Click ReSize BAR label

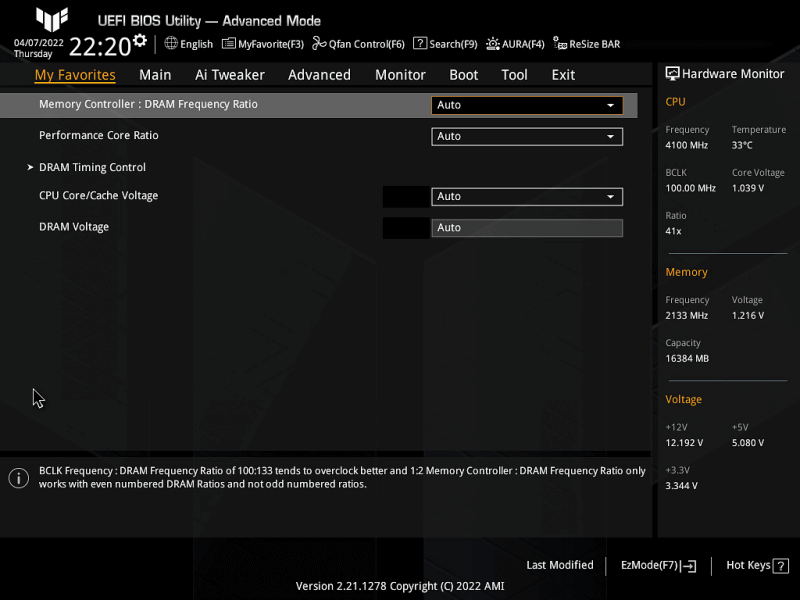pos(595,44)
